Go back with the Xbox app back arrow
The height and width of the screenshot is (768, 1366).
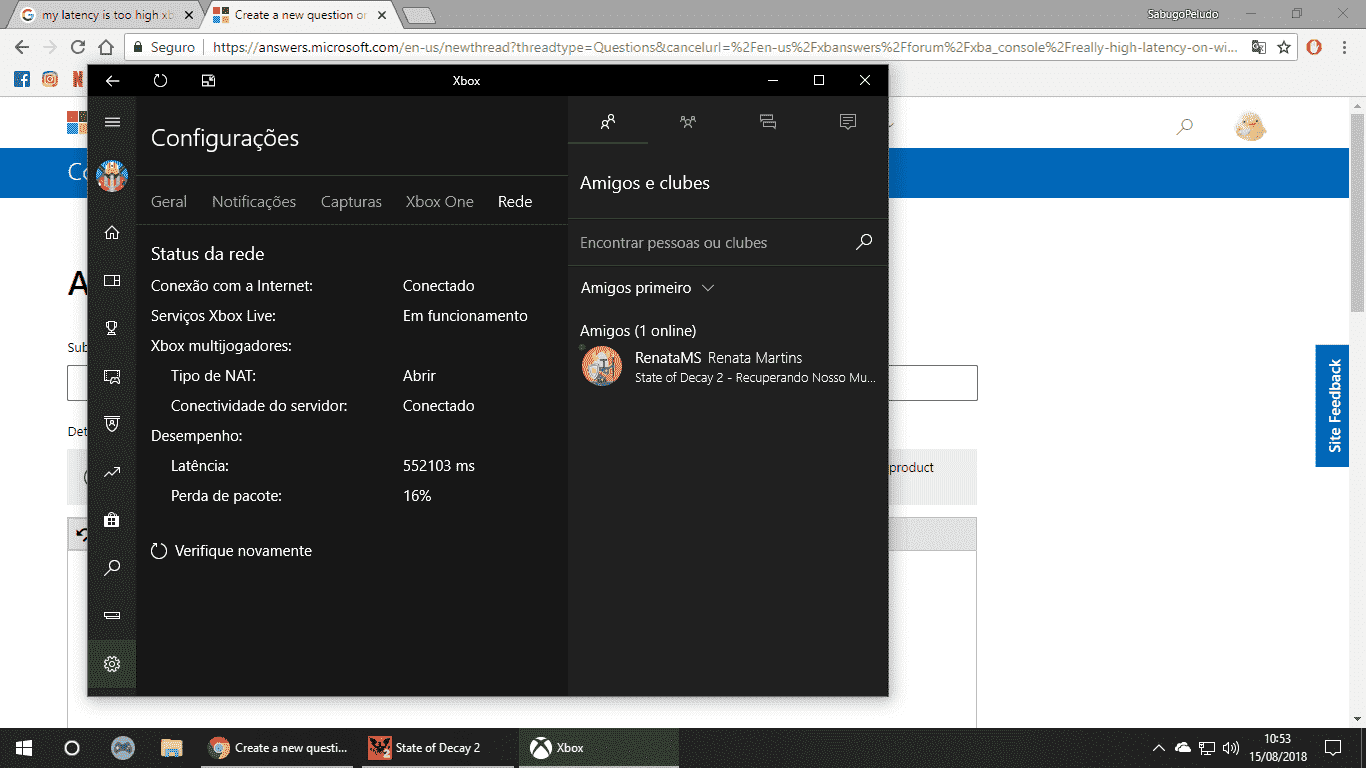click(112, 81)
